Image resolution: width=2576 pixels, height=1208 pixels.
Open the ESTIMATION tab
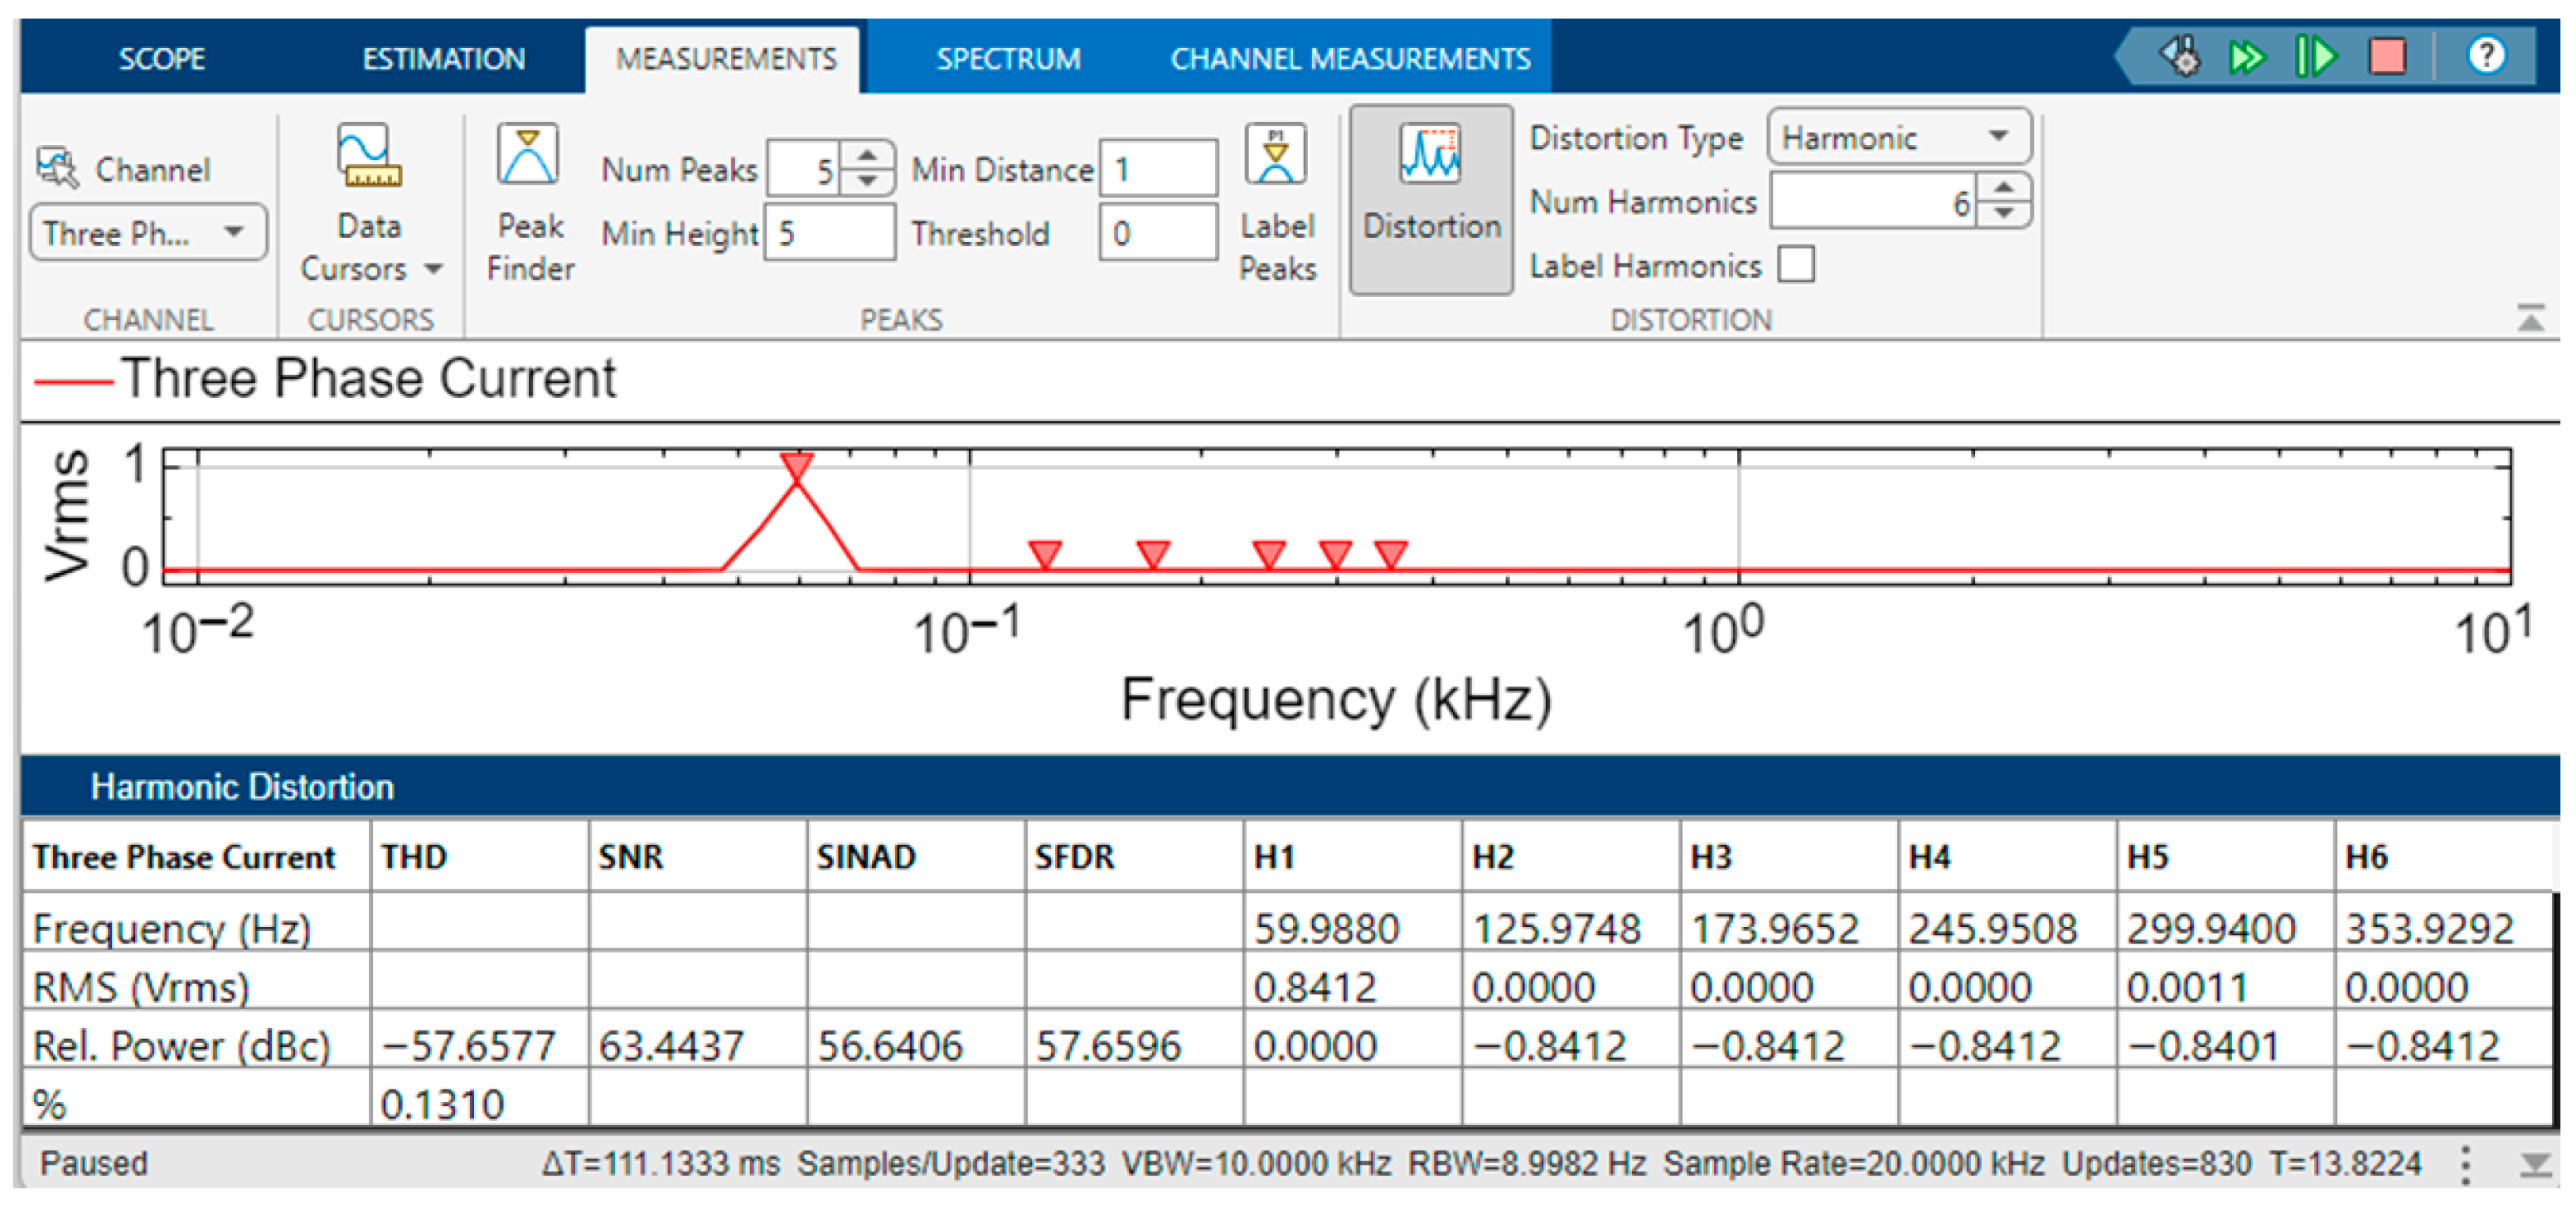coord(443,59)
